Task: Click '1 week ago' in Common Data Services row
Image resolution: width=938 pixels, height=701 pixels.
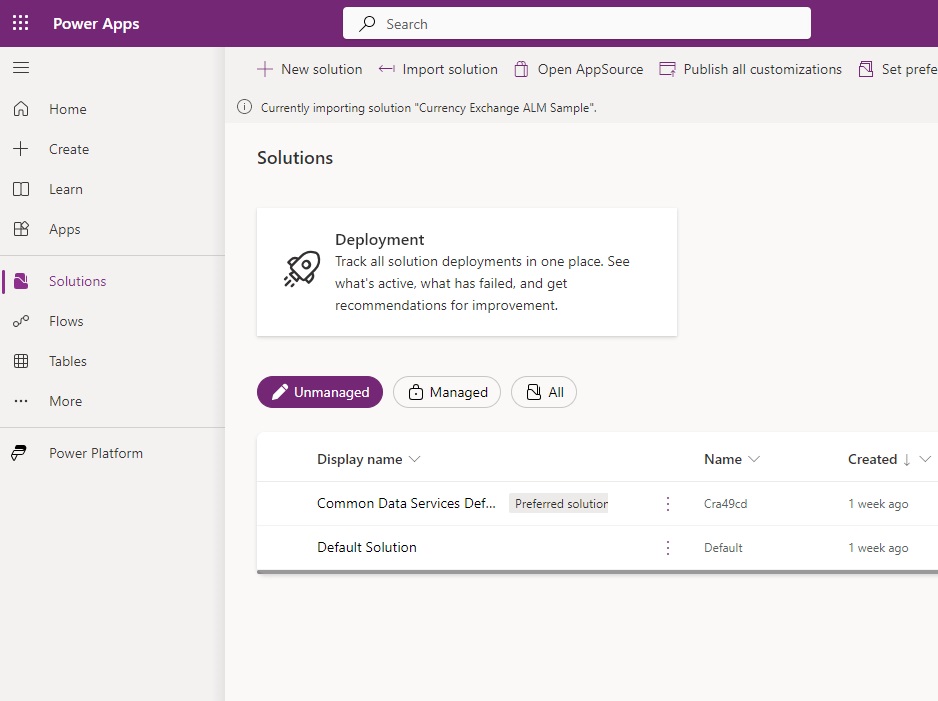Action: (x=878, y=504)
